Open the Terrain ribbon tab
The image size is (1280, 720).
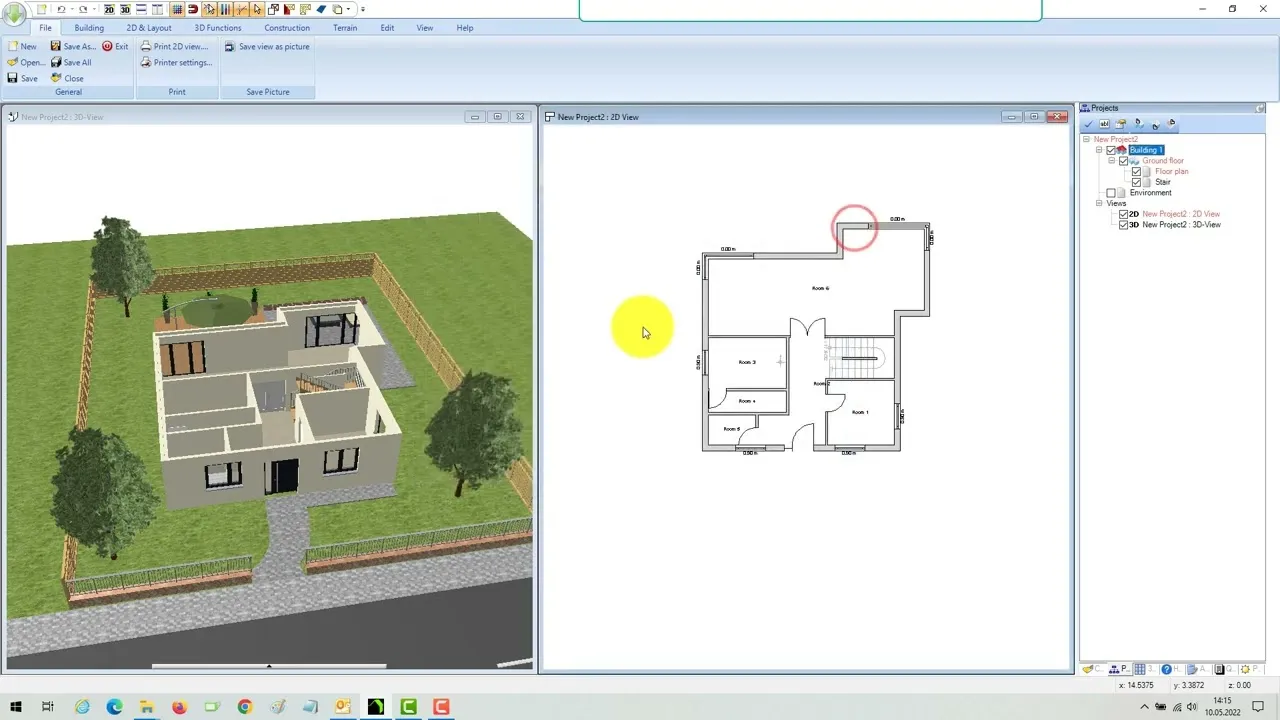(345, 28)
